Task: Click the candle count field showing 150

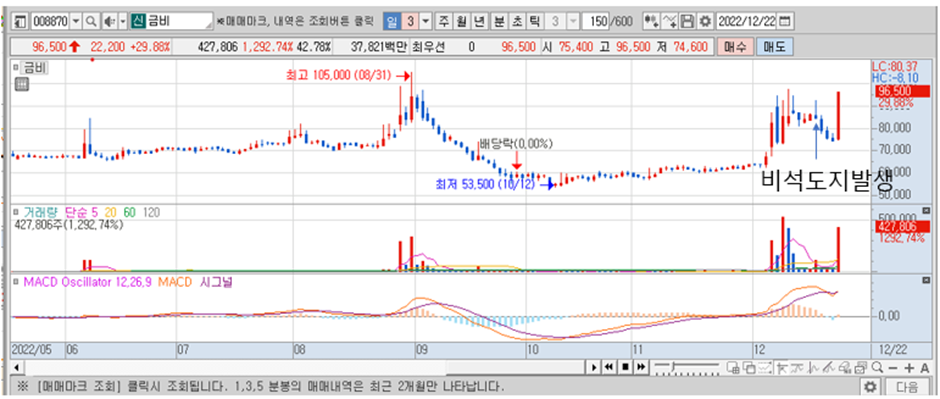Action: tap(596, 22)
